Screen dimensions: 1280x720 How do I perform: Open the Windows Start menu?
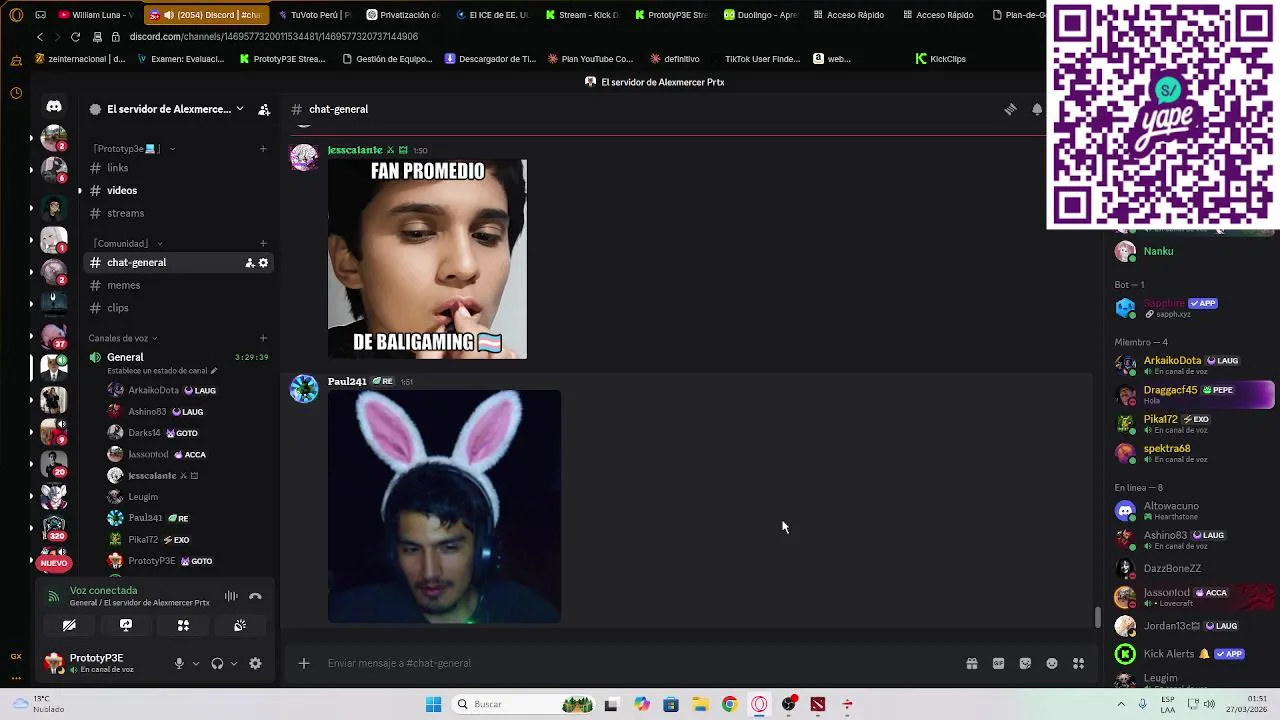point(433,704)
